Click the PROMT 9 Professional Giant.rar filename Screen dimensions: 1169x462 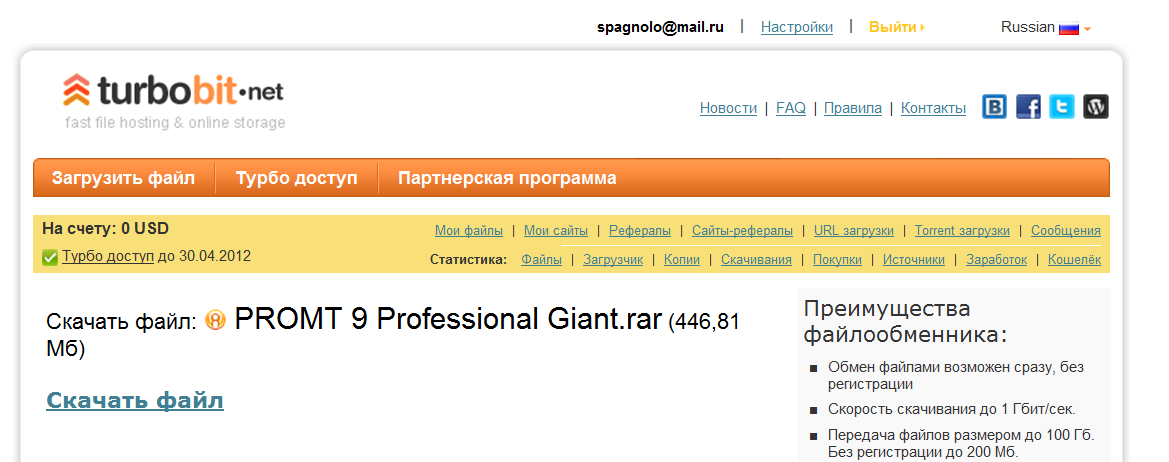pos(448,319)
